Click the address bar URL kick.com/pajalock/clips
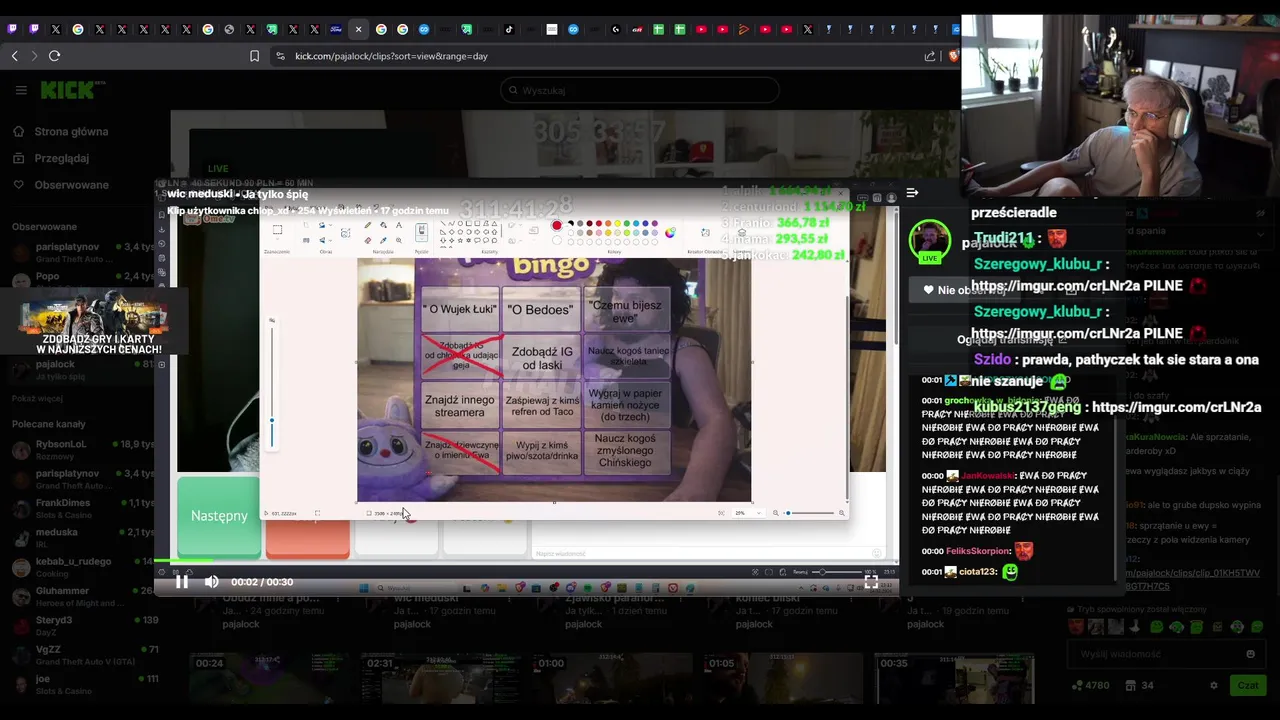The image size is (1280, 720). tap(391, 56)
